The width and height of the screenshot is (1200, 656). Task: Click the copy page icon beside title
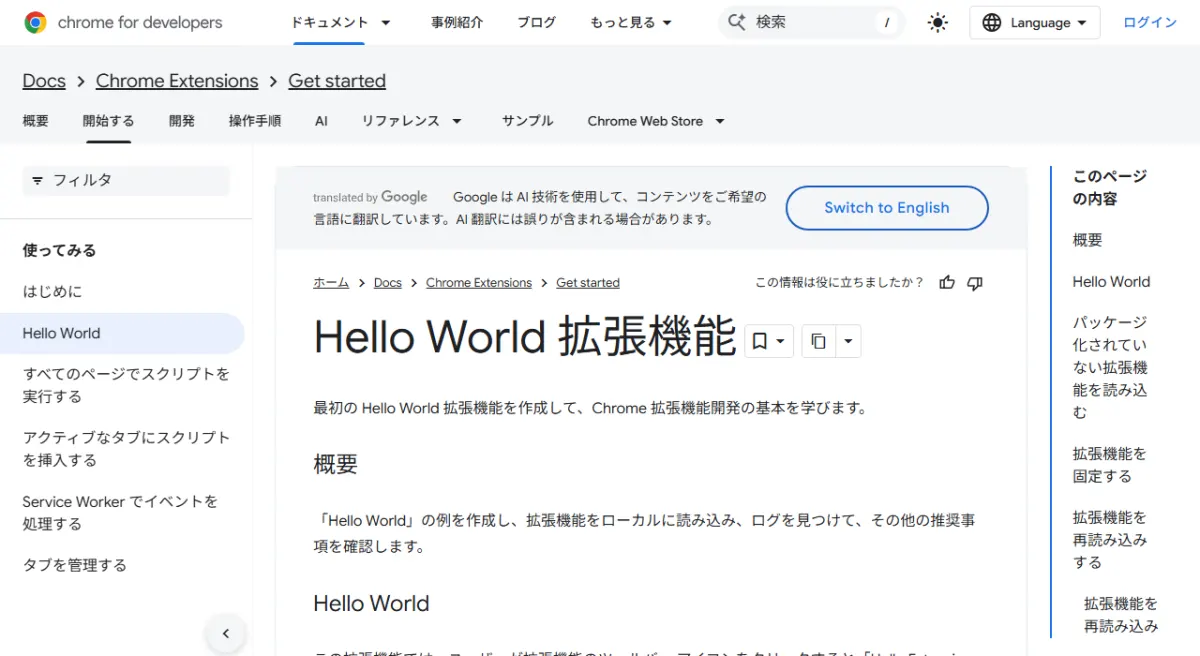coord(818,341)
